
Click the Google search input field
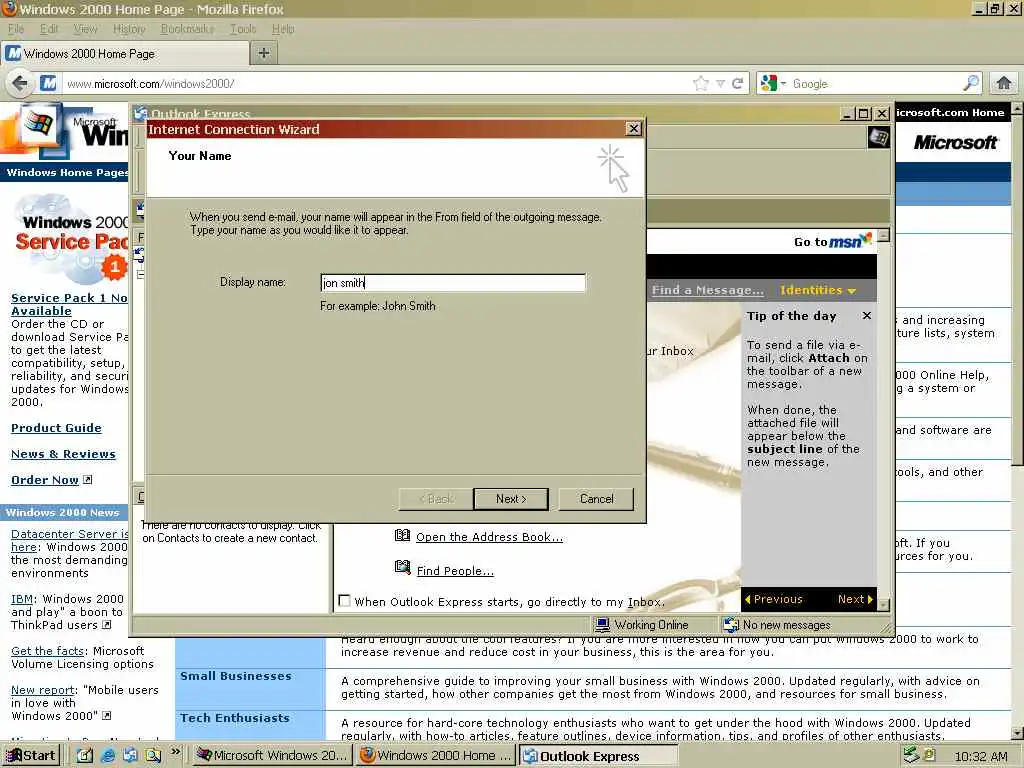pos(875,84)
